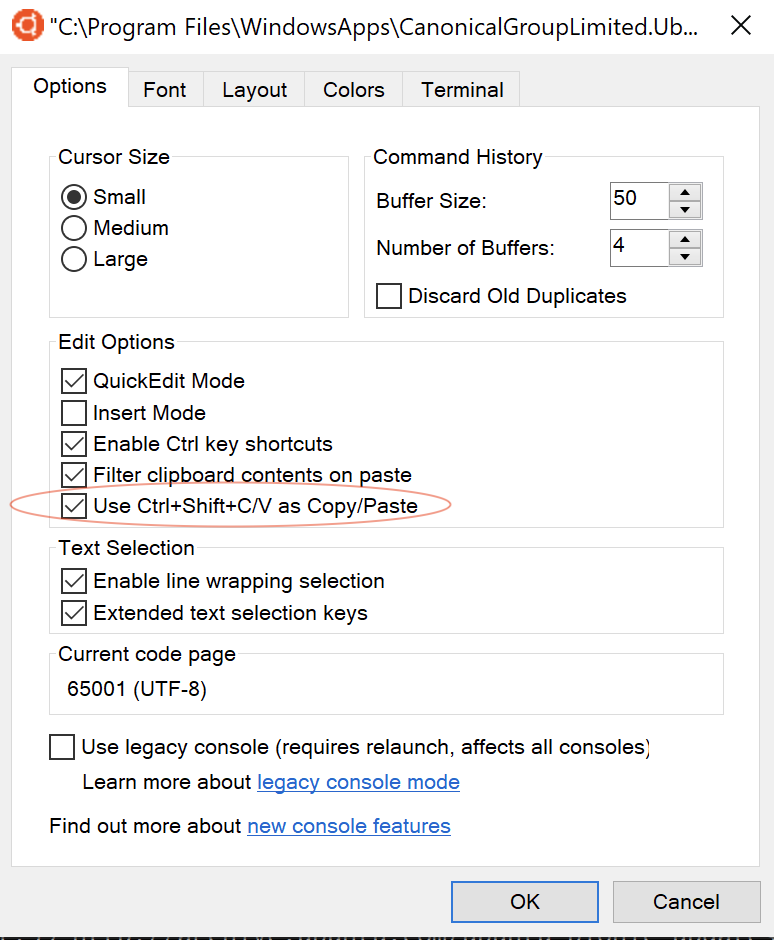The image size is (774, 940).
Task: Click the Cancel button
Action: point(686,902)
